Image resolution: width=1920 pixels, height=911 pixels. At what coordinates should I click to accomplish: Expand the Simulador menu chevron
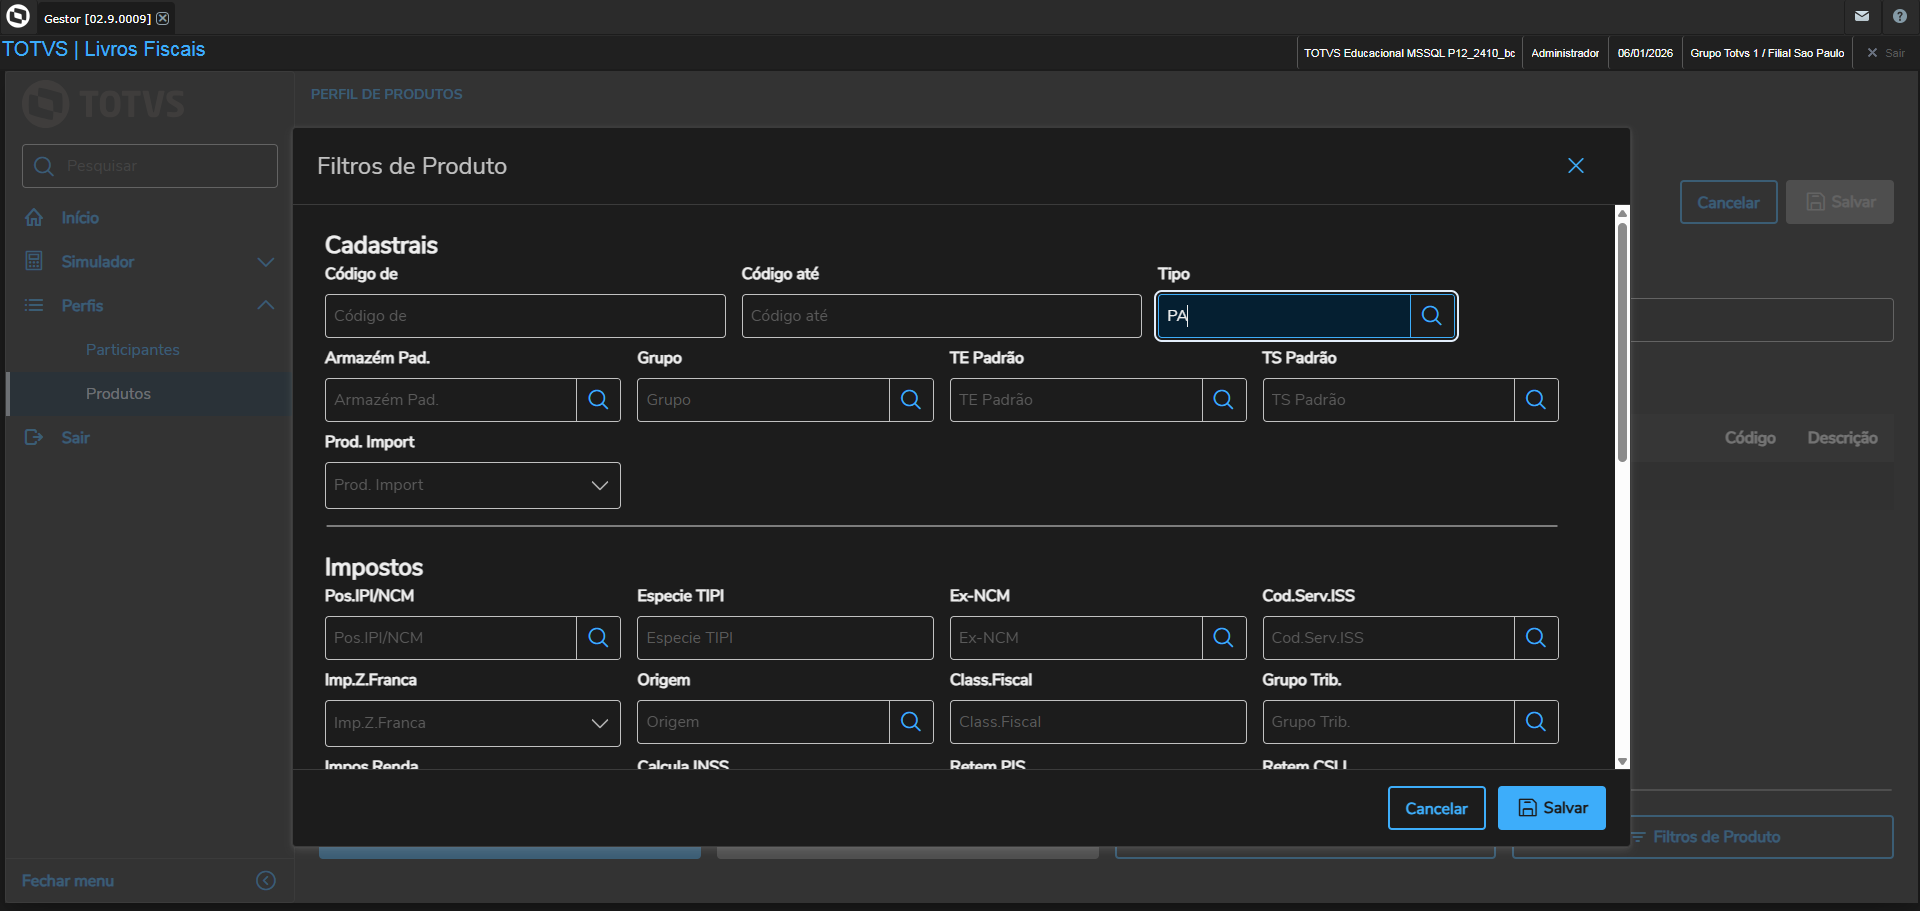[266, 262]
